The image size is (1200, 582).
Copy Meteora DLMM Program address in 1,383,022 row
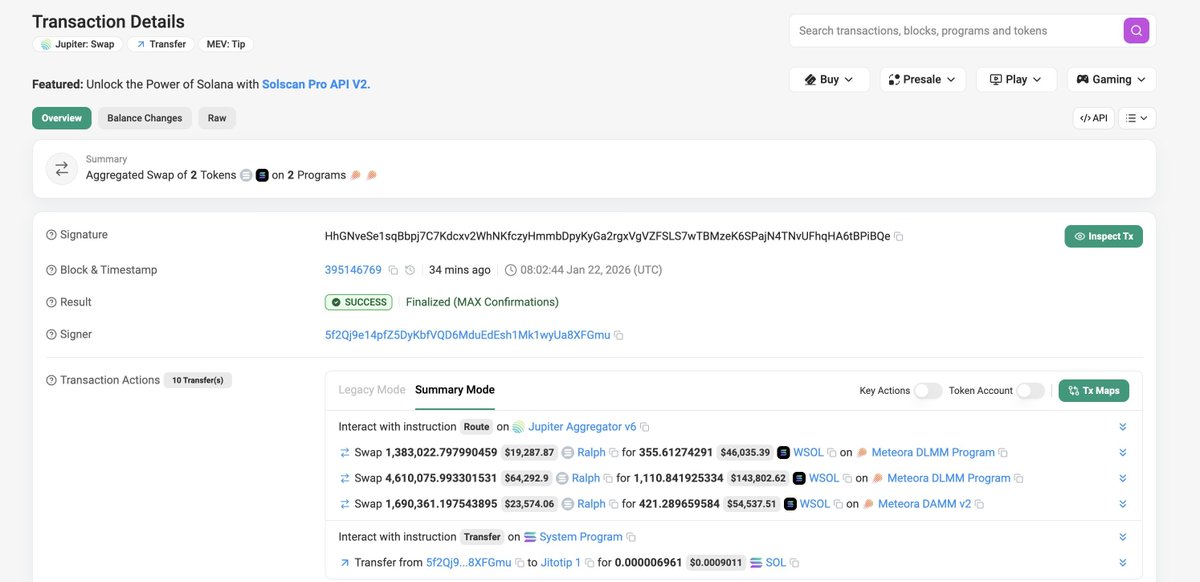coord(1003,453)
